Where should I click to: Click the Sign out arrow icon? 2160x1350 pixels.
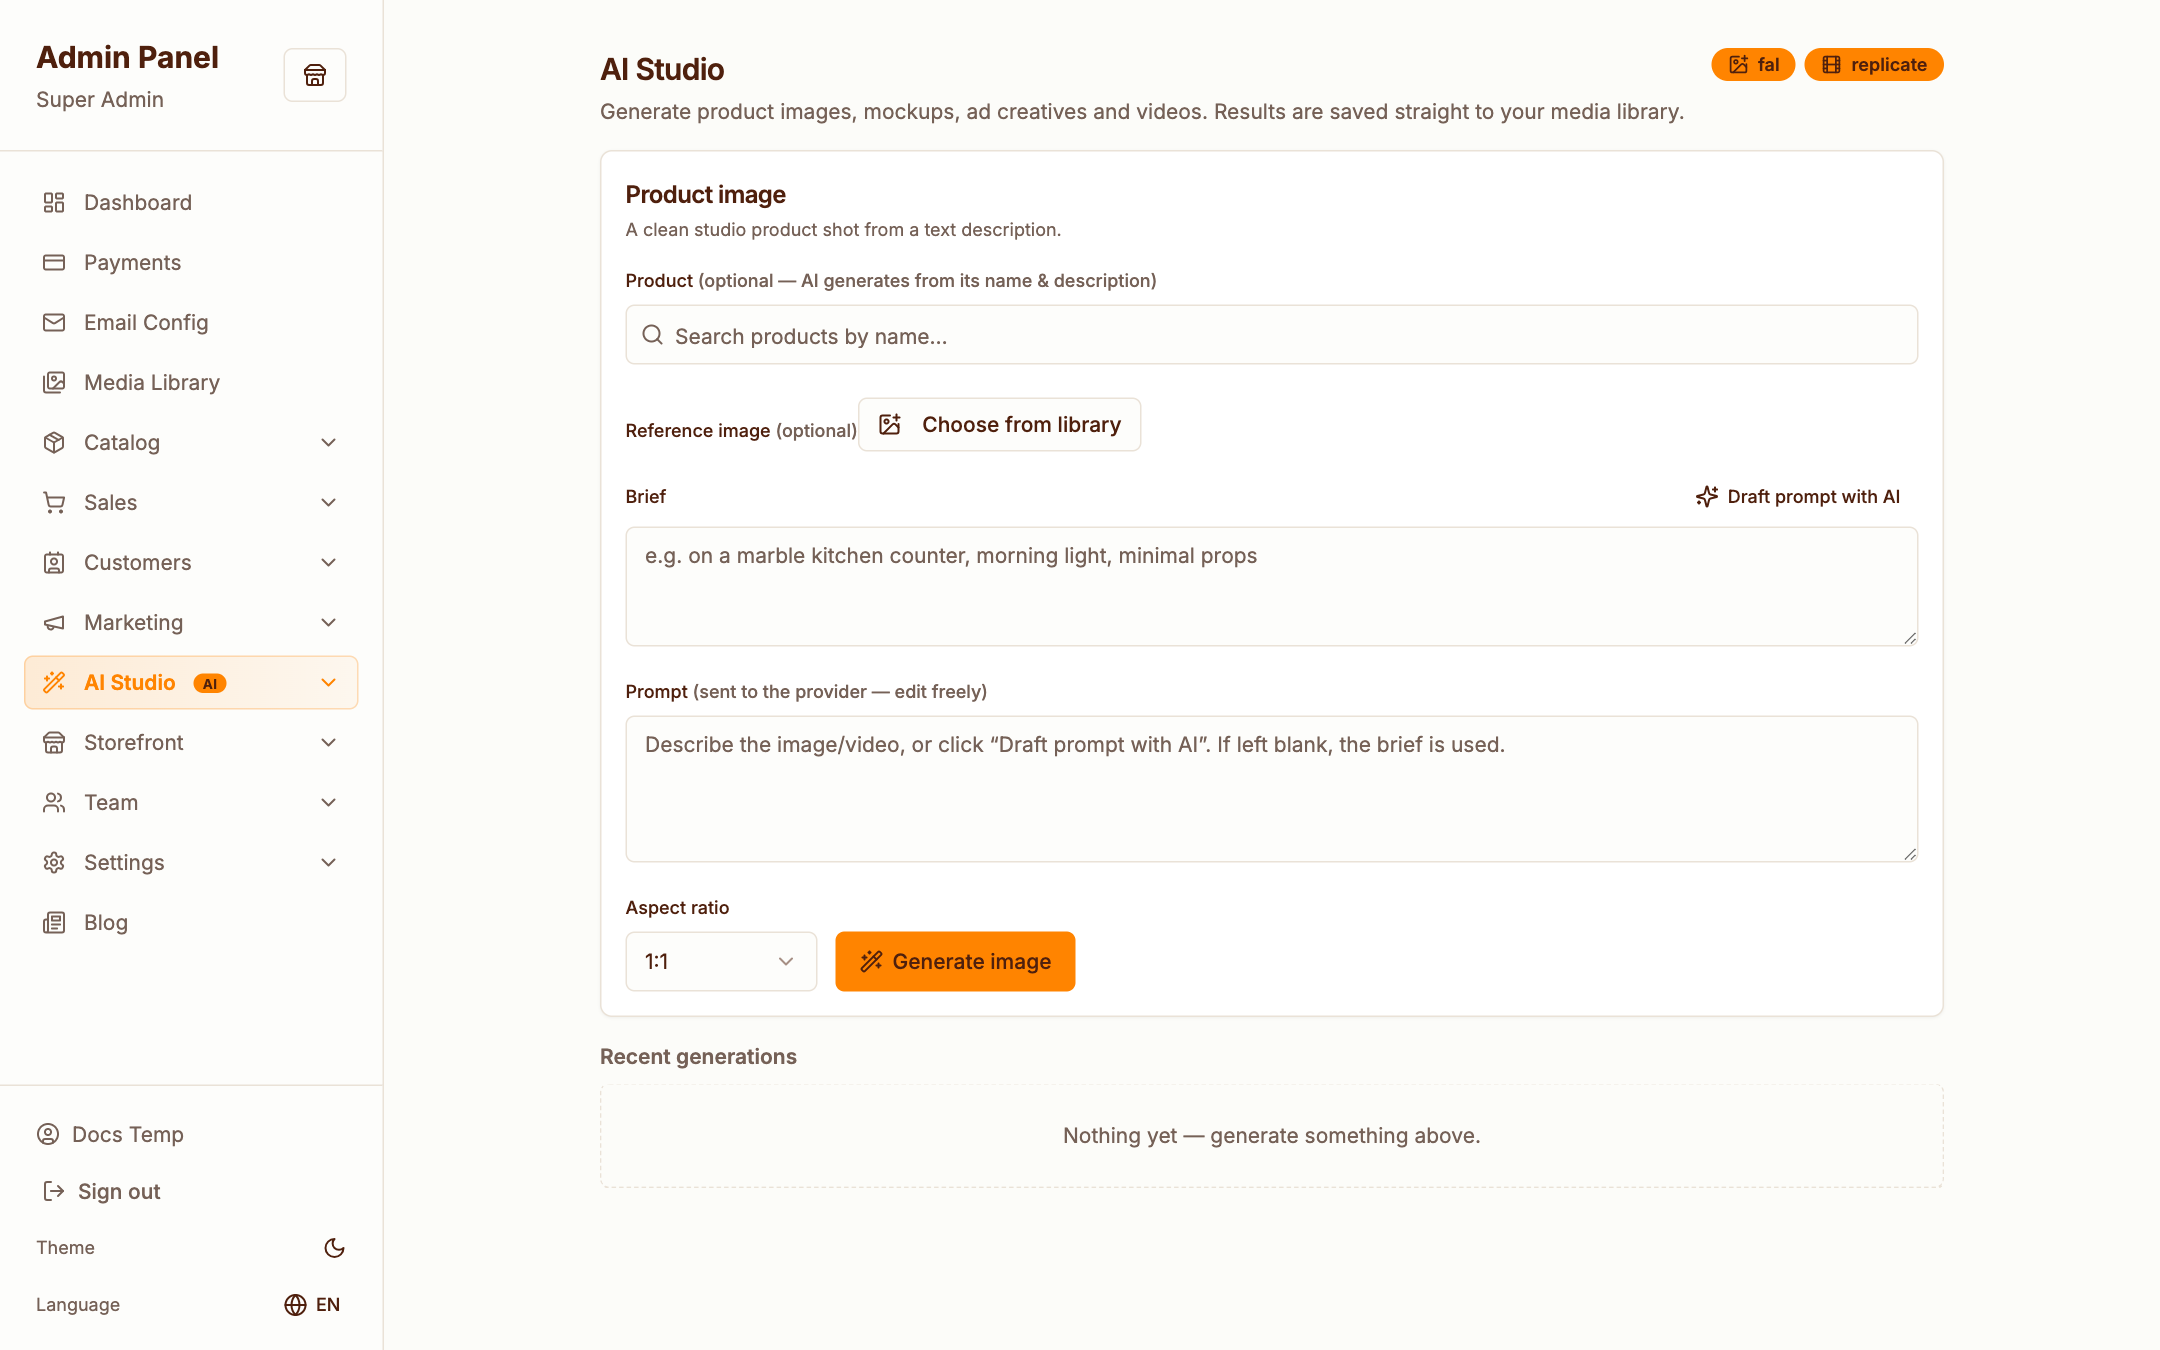[54, 1191]
